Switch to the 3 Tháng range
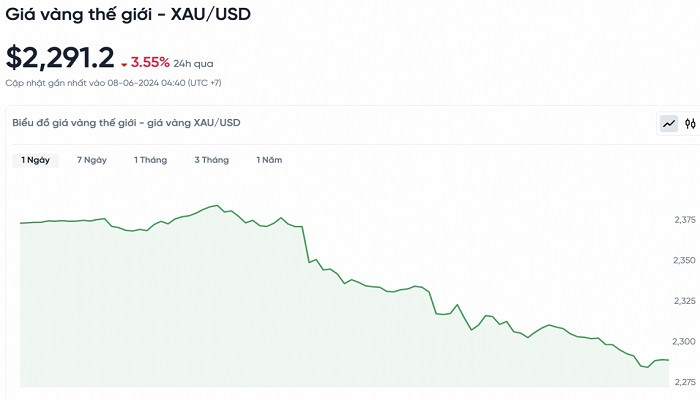Image resolution: width=700 pixels, height=400 pixels. pos(211,160)
